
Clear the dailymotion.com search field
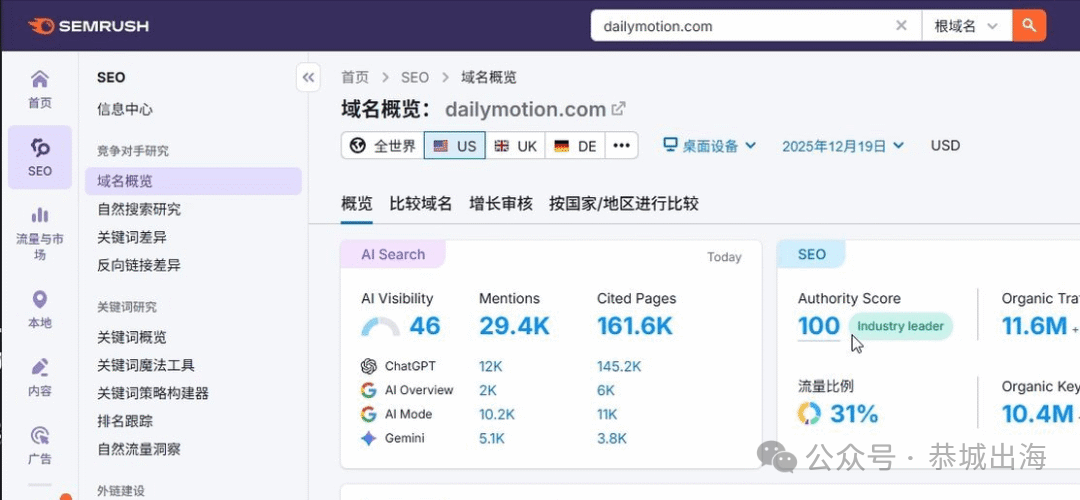[x=901, y=26]
